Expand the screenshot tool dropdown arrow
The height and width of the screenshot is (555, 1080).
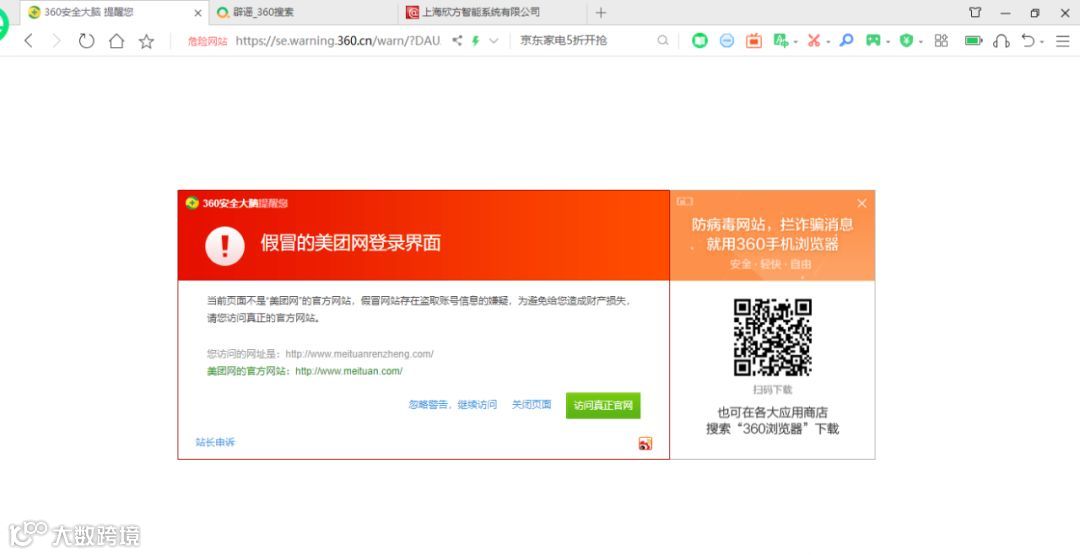pos(828,42)
